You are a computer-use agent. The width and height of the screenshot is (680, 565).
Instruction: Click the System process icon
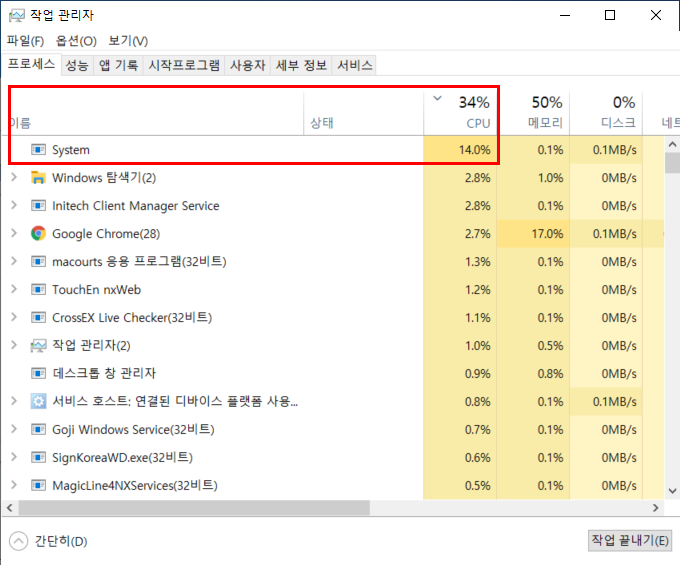click(x=38, y=150)
